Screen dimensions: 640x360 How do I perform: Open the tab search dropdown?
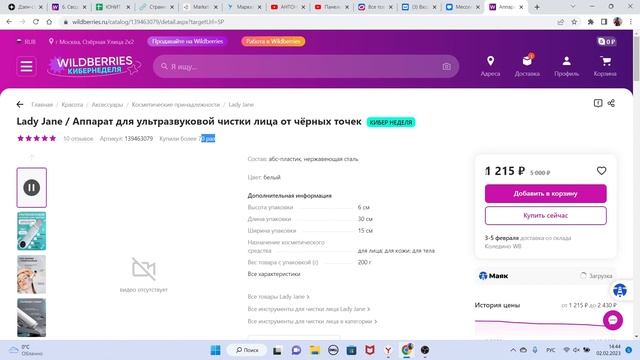pos(573,7)
